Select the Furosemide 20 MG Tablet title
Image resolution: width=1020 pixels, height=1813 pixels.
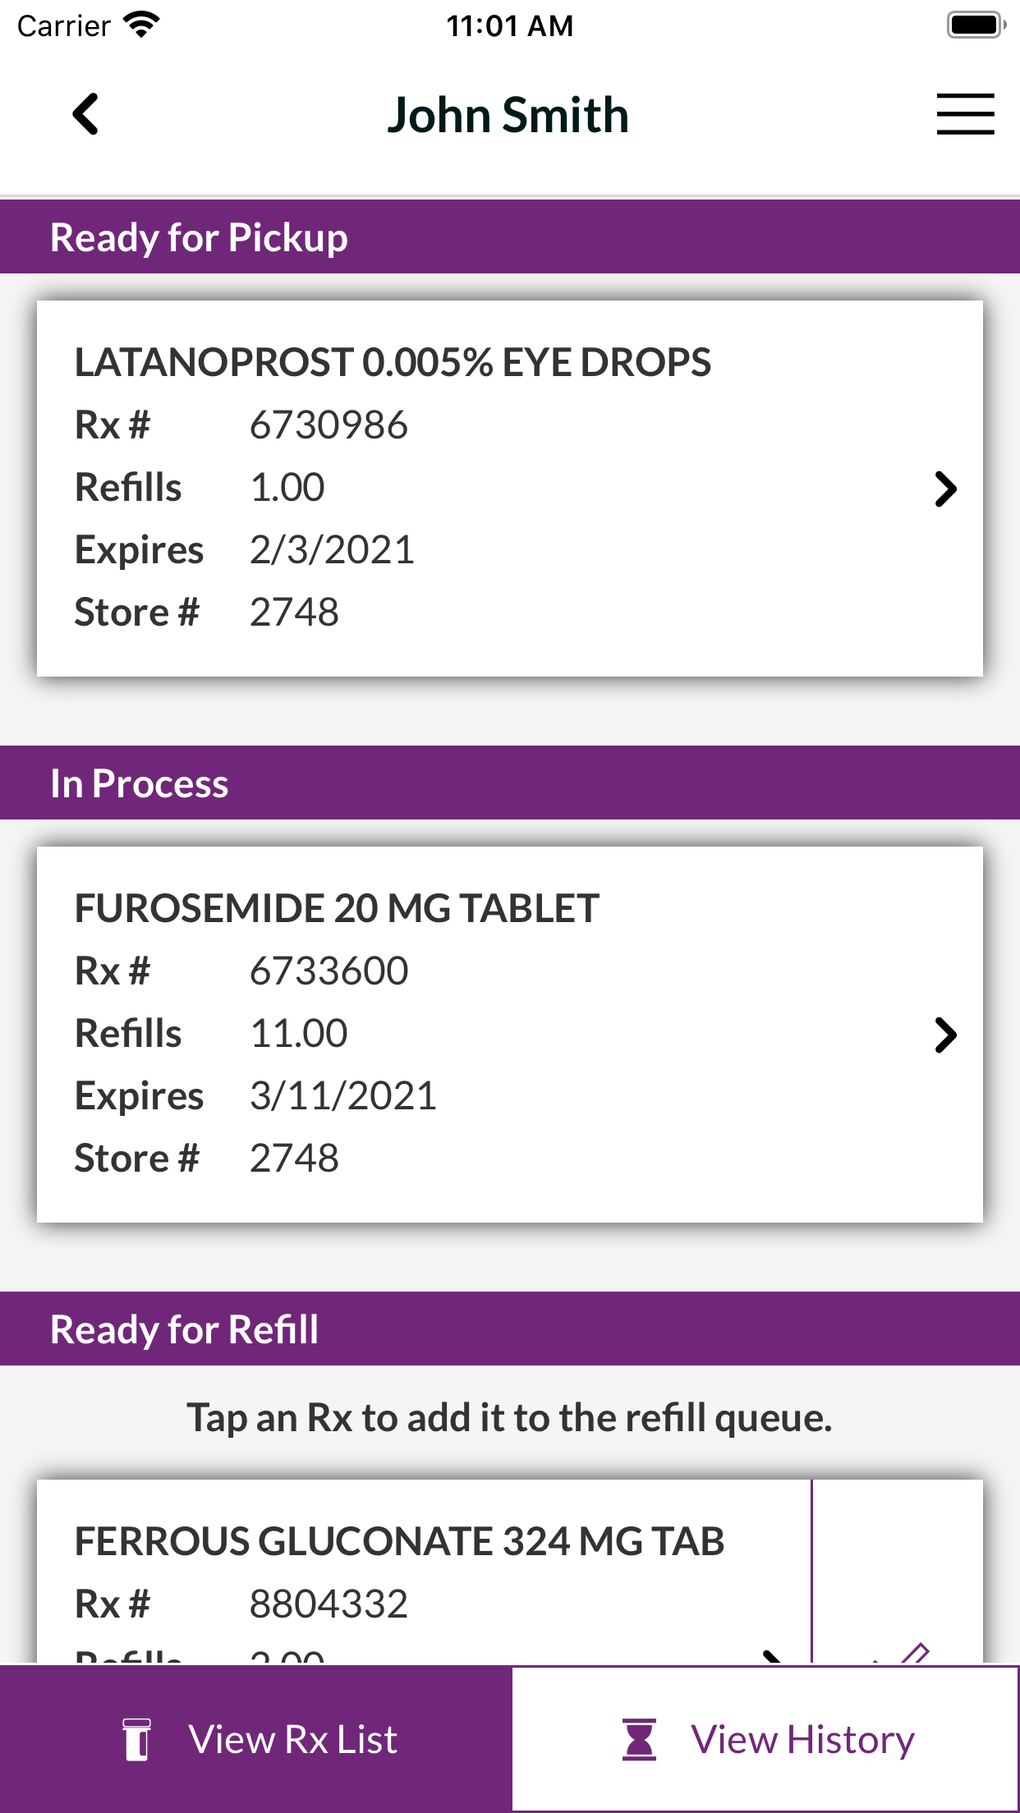pyautogui.click(x=337, y=908)
